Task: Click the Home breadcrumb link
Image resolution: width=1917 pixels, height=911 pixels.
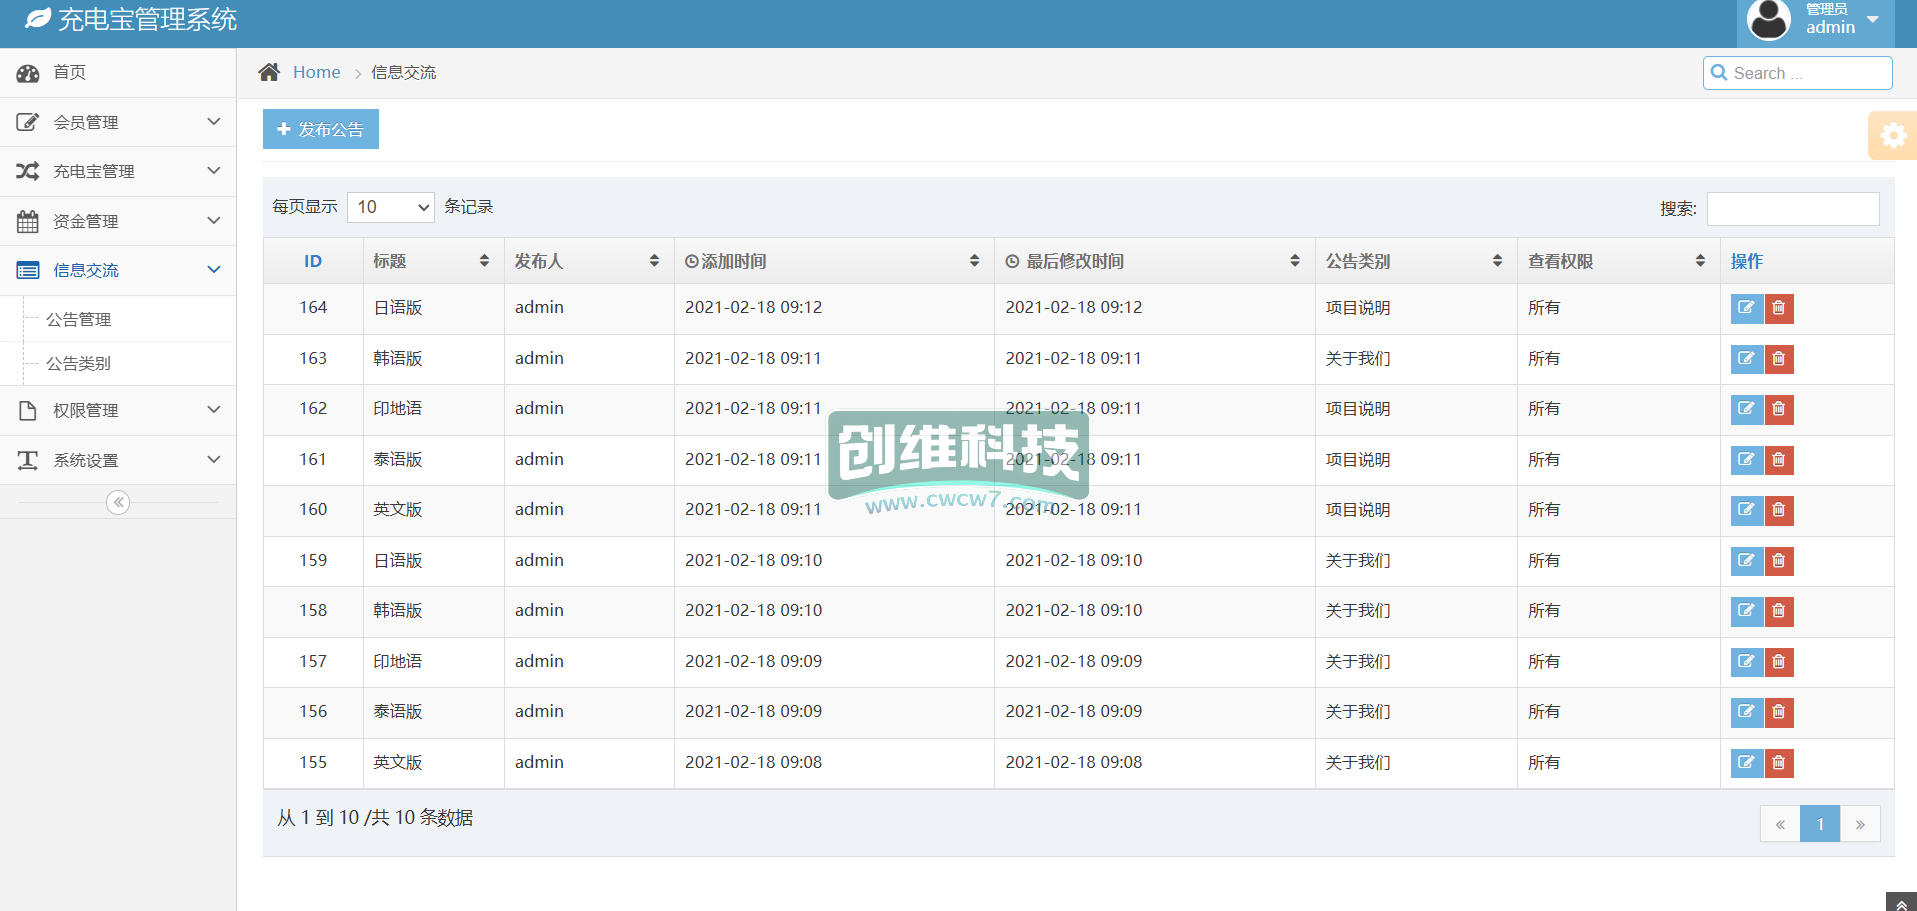Action: coord(316,72)
